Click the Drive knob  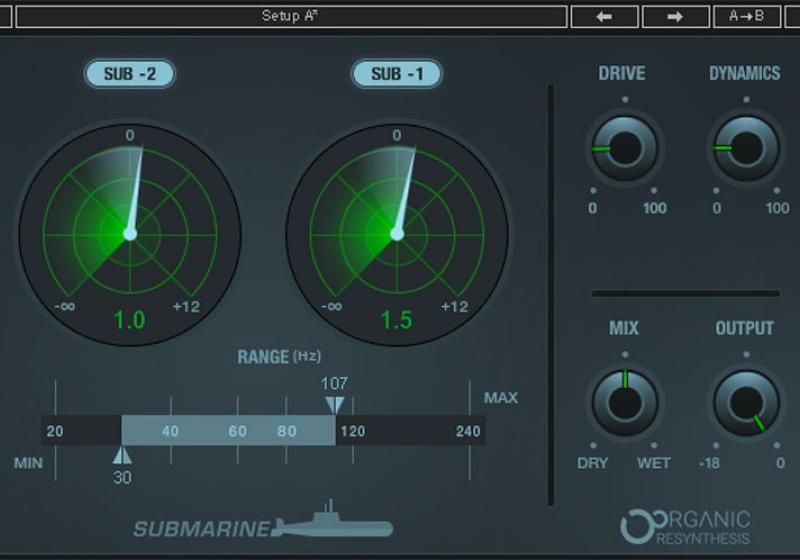[624, 148]
